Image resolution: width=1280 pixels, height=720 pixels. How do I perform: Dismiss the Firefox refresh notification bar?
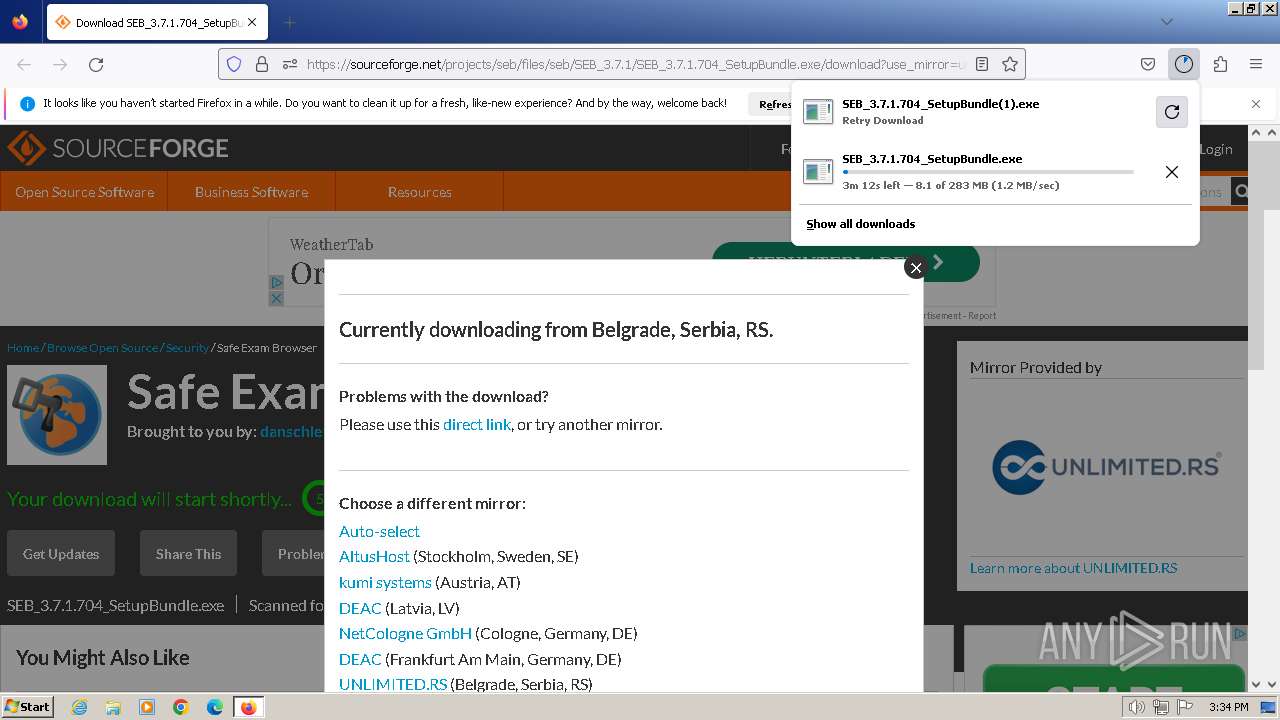pyautogui.click(x=1256, y=104)
